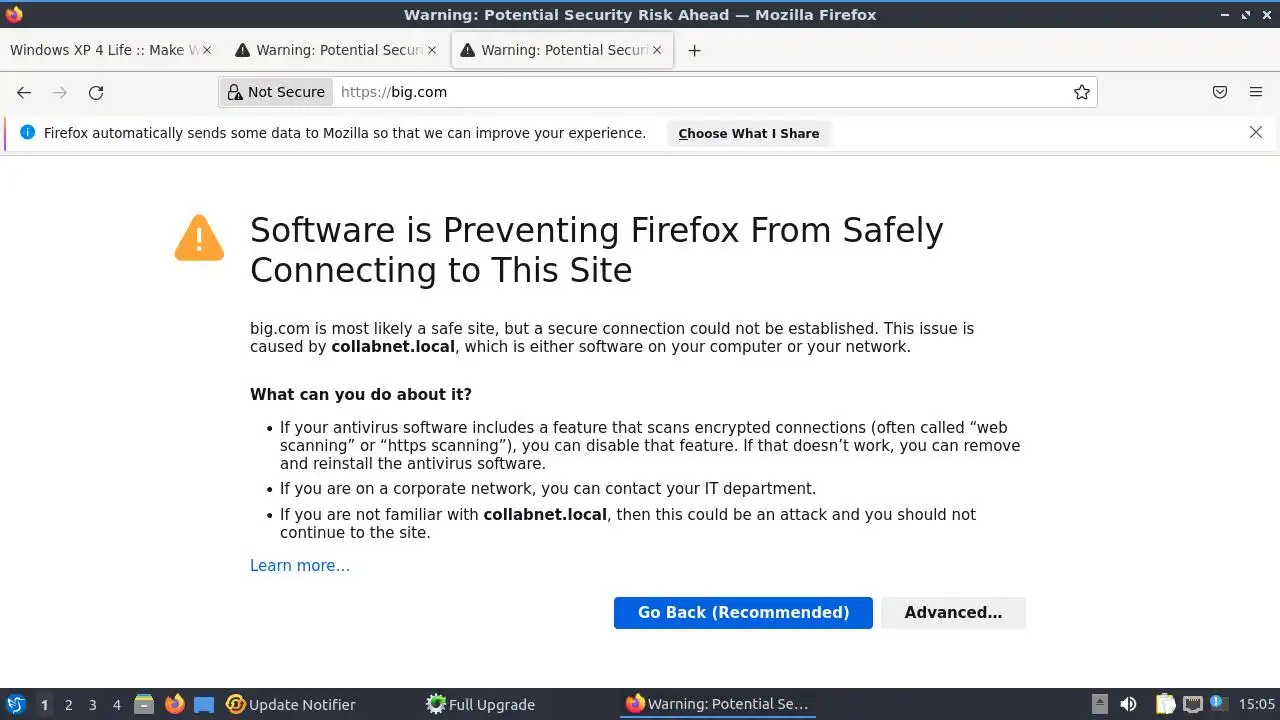The image size is (1280, 720).
Task: Click the Choose What I Share button
Action: click(748, 133)
